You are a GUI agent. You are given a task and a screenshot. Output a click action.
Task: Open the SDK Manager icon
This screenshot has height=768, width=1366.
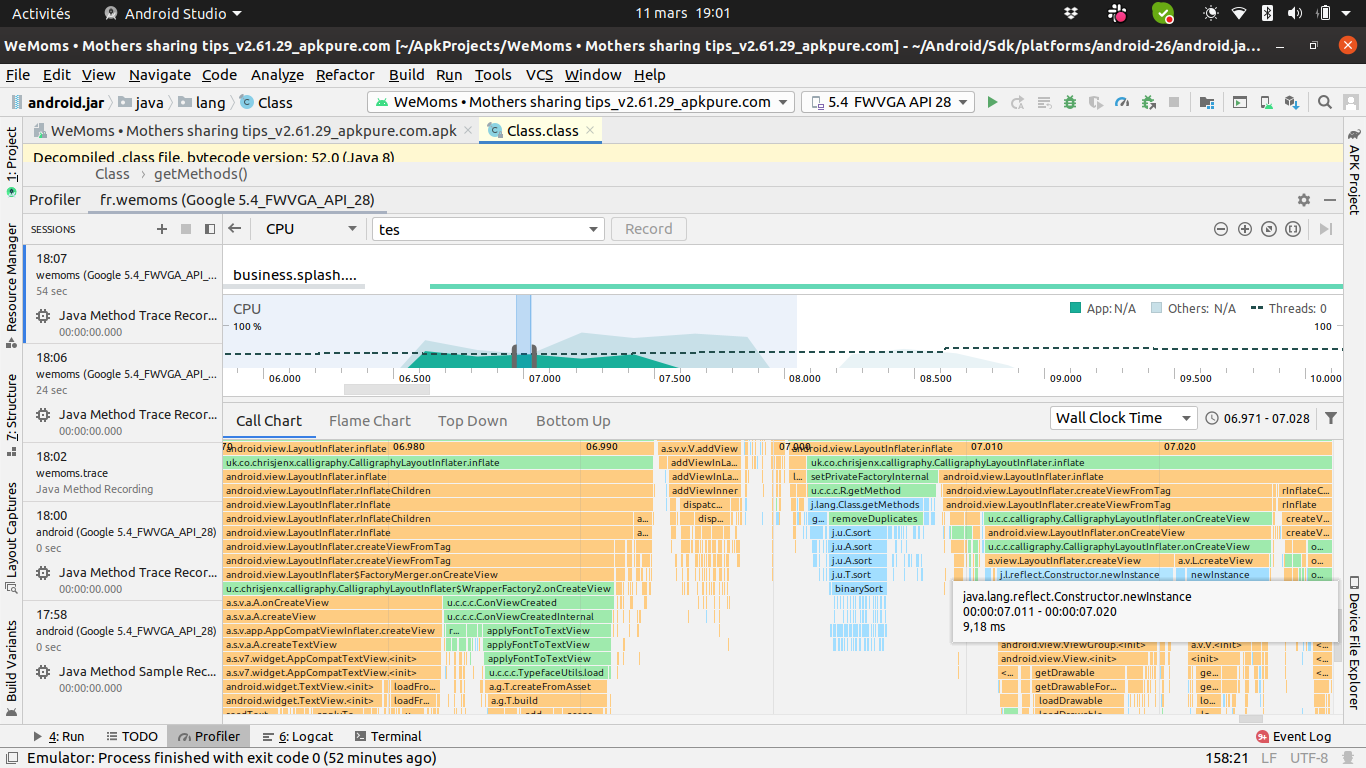coord(1292,102)
